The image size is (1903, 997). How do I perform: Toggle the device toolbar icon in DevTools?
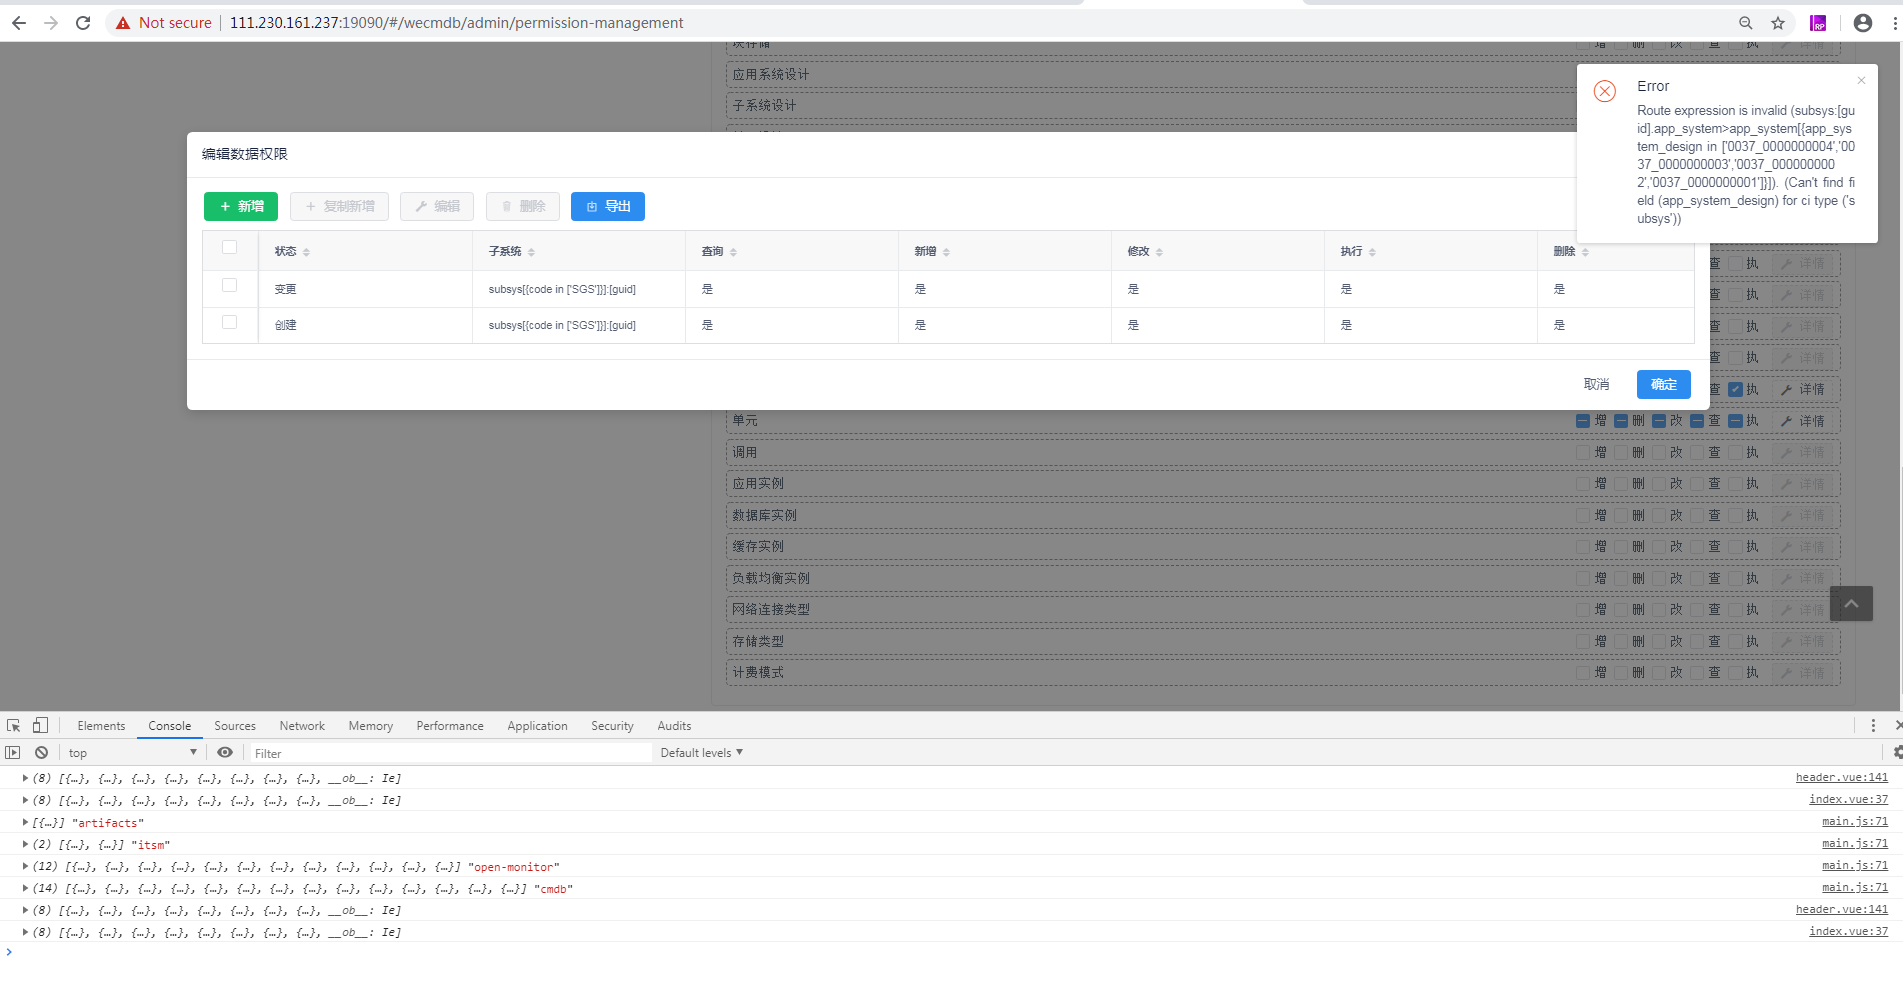click(x=39, y=725)
